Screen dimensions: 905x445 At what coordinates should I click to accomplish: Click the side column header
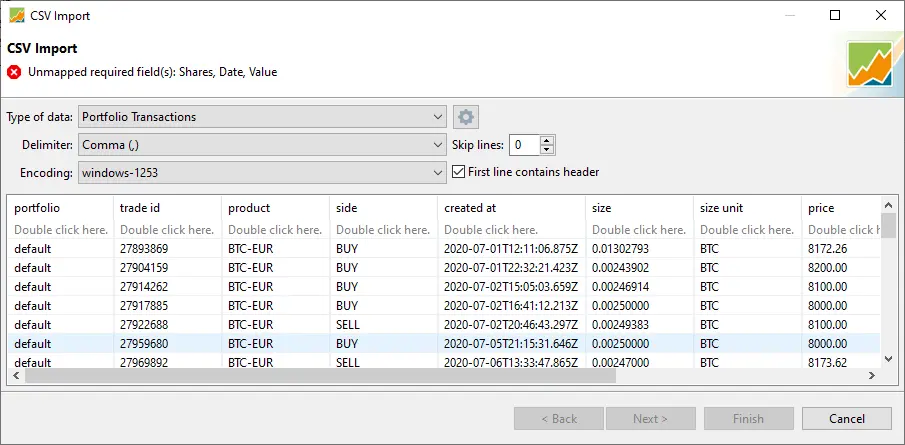pos(384,208)
